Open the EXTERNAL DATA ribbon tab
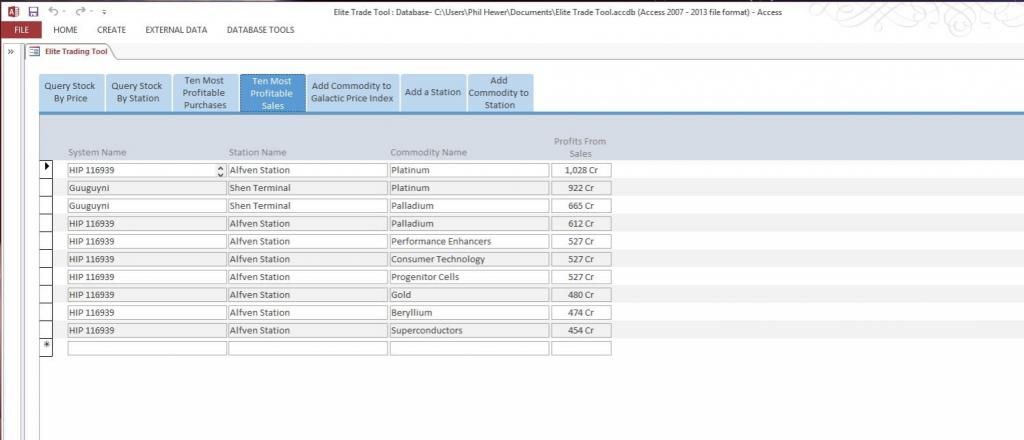 point(176,29)
